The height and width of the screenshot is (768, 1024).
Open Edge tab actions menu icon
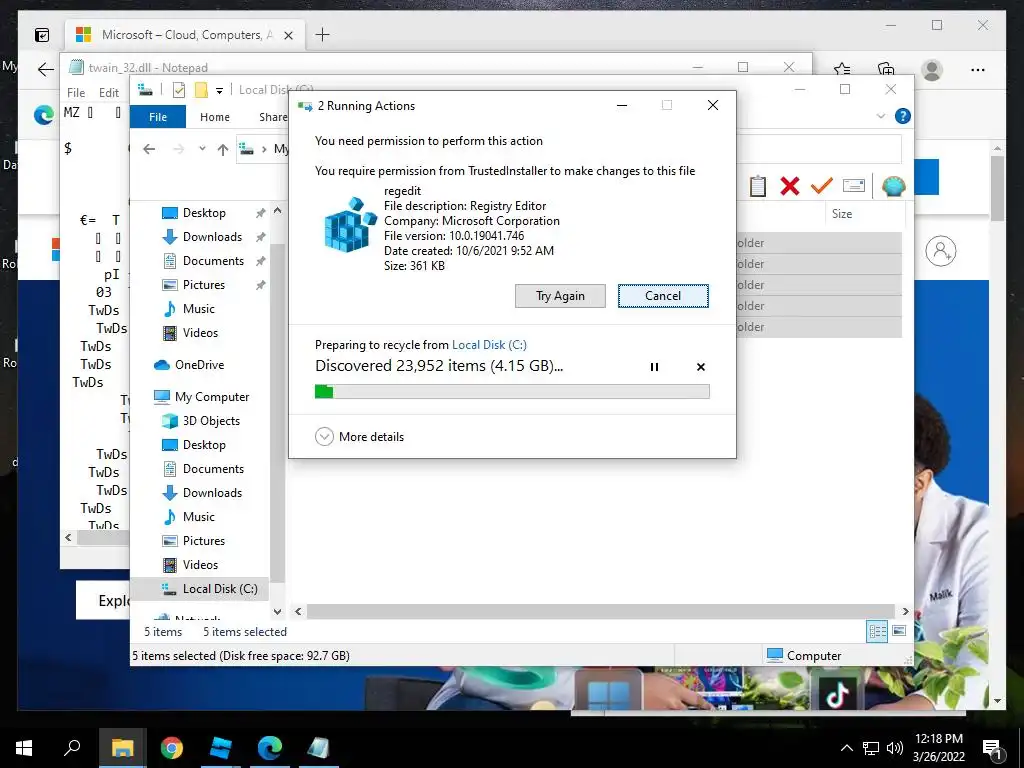pyautogui.click(x=42, y=35)
